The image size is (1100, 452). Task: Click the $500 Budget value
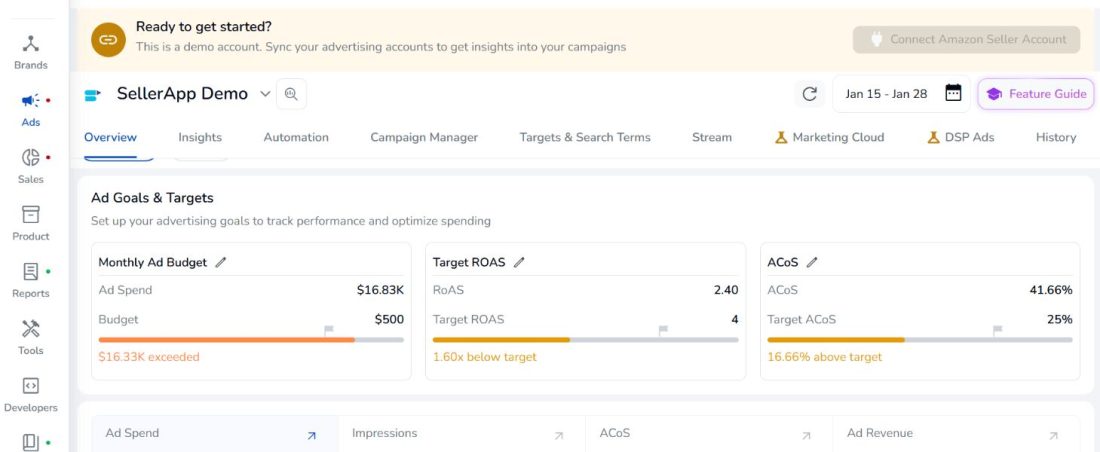pyautogui.click(x=389, y=319)
